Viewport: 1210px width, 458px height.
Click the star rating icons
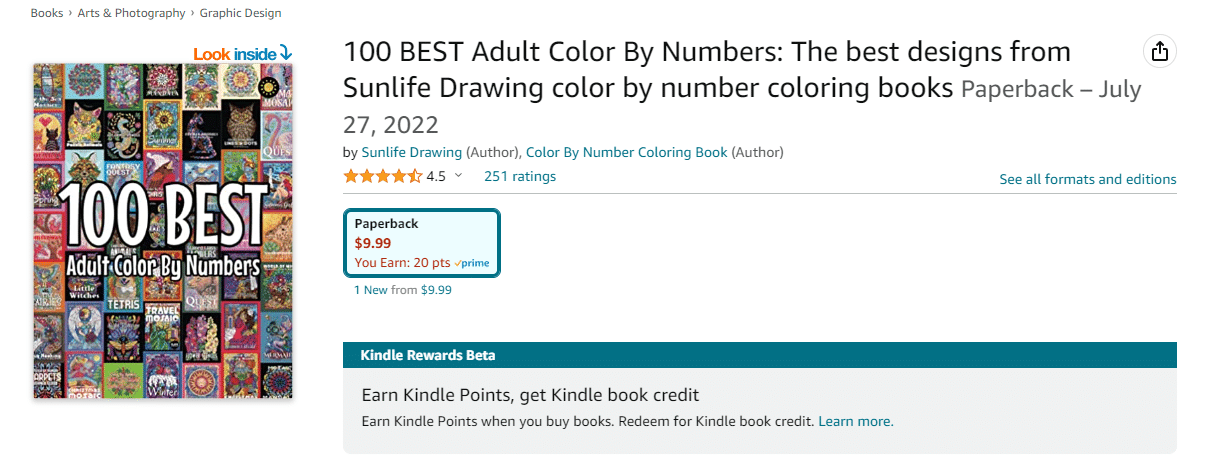click(x=382, y=177)
